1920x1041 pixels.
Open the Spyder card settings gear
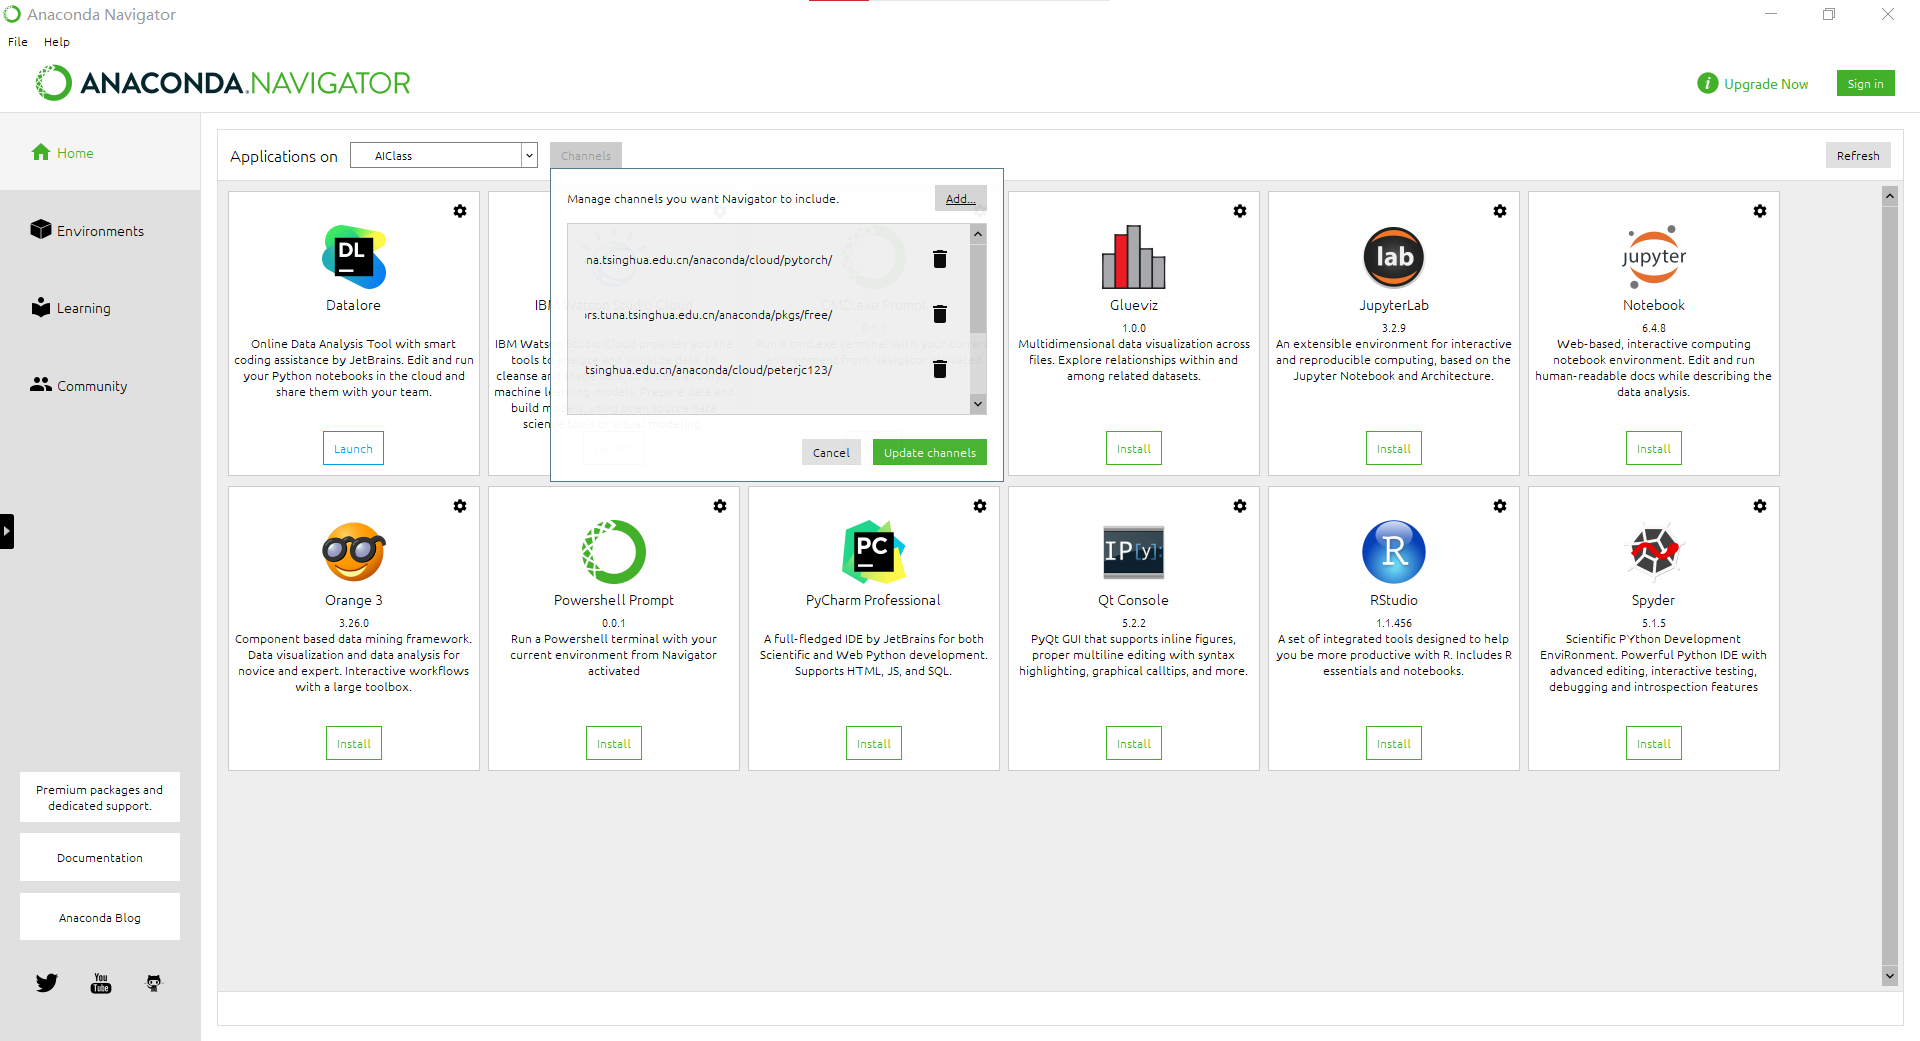(1760, 506)
